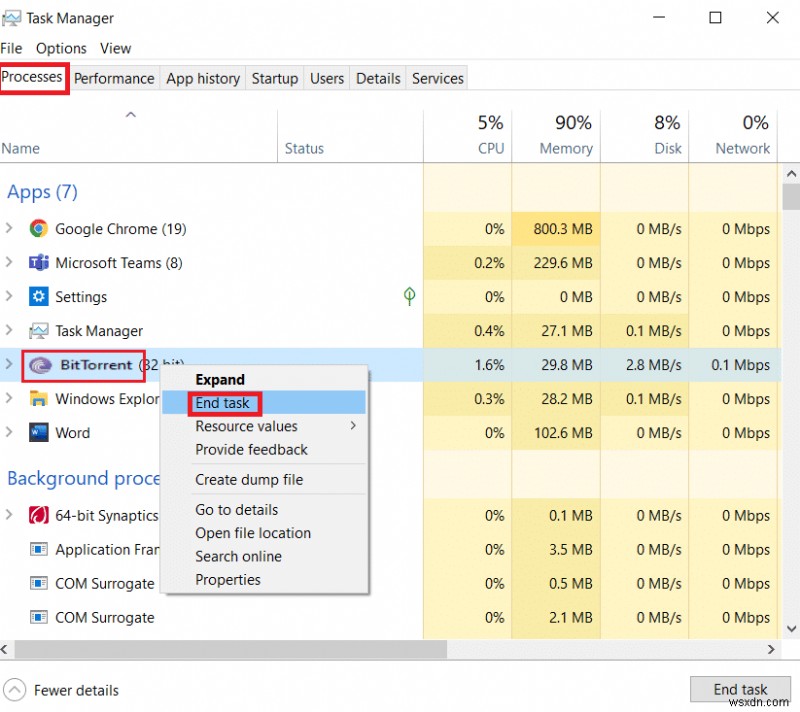Click the Windows Explorer folder icon
Viewport: 800px width, 712px height.
coord(38,399)
